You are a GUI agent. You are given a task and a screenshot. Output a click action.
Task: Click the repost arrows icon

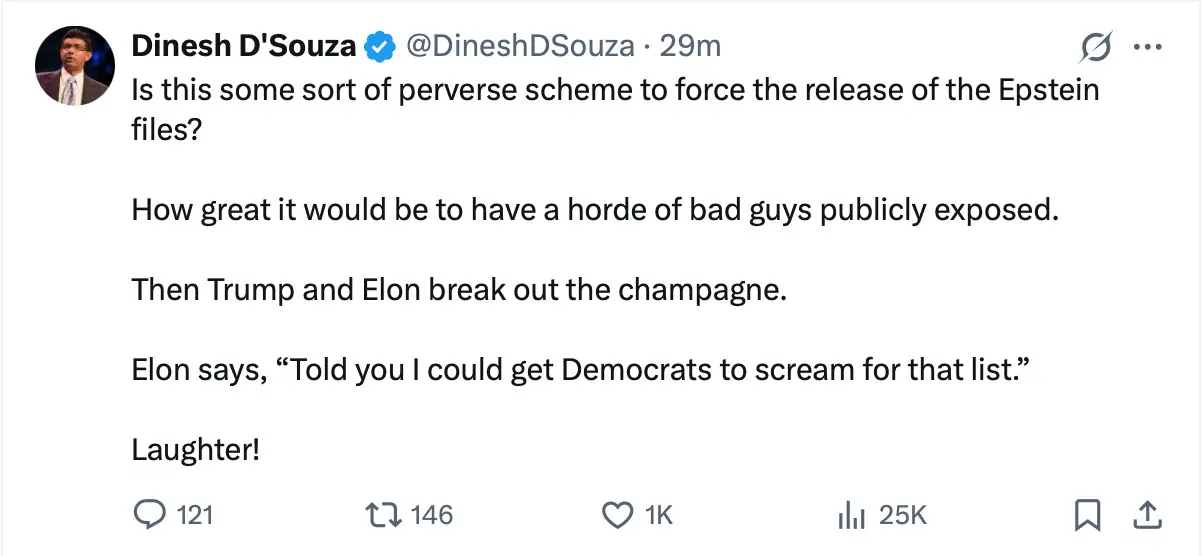point(385,515)
